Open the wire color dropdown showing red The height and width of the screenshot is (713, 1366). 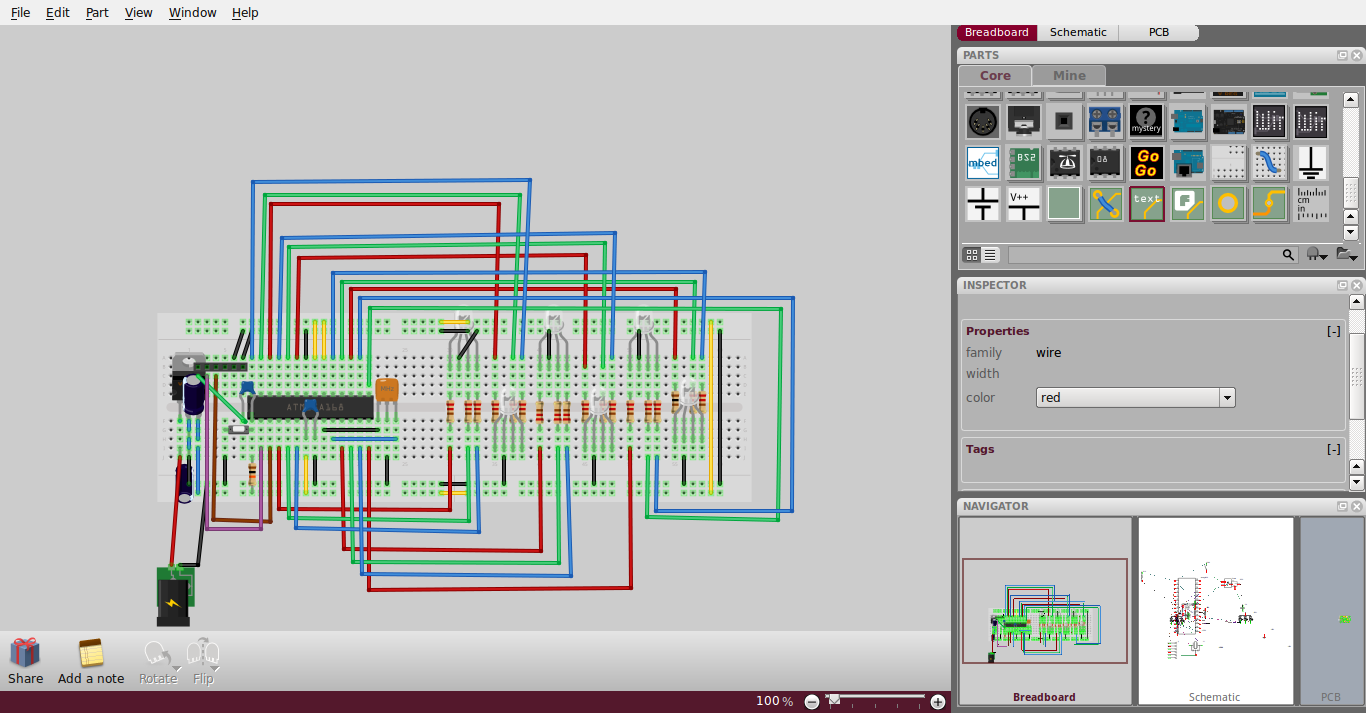[1226, 397]
